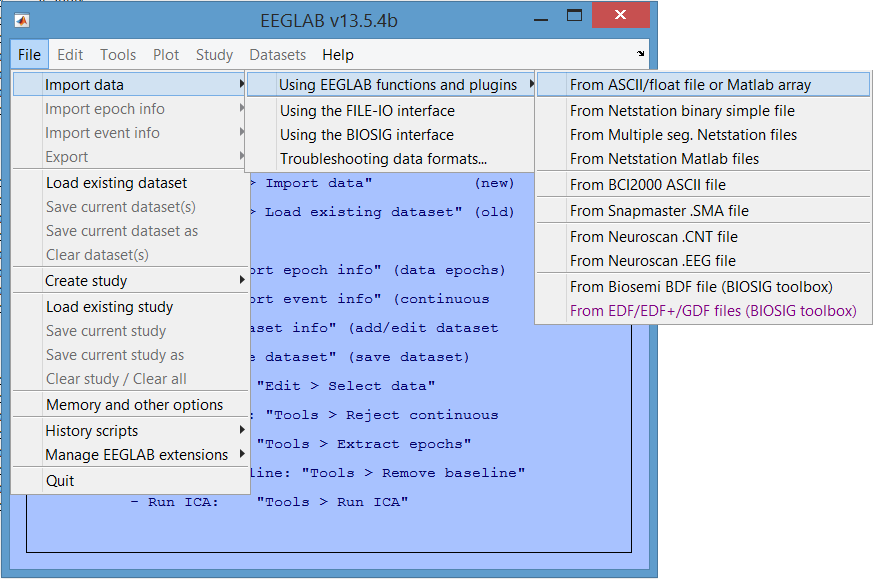
Task: Open the Help menu
Action: pos(338,55)
